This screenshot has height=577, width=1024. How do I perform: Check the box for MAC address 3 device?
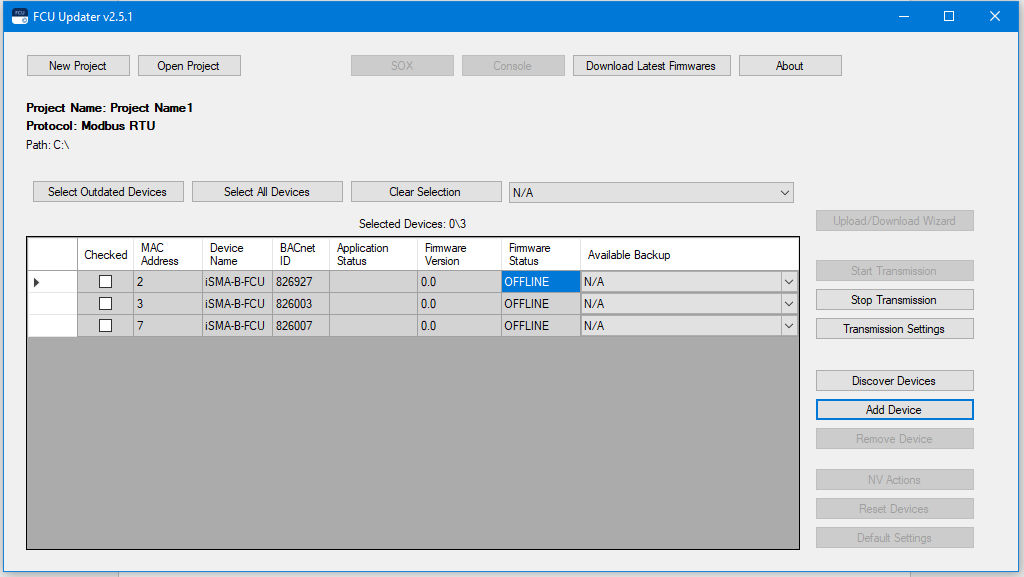[105, 304]
